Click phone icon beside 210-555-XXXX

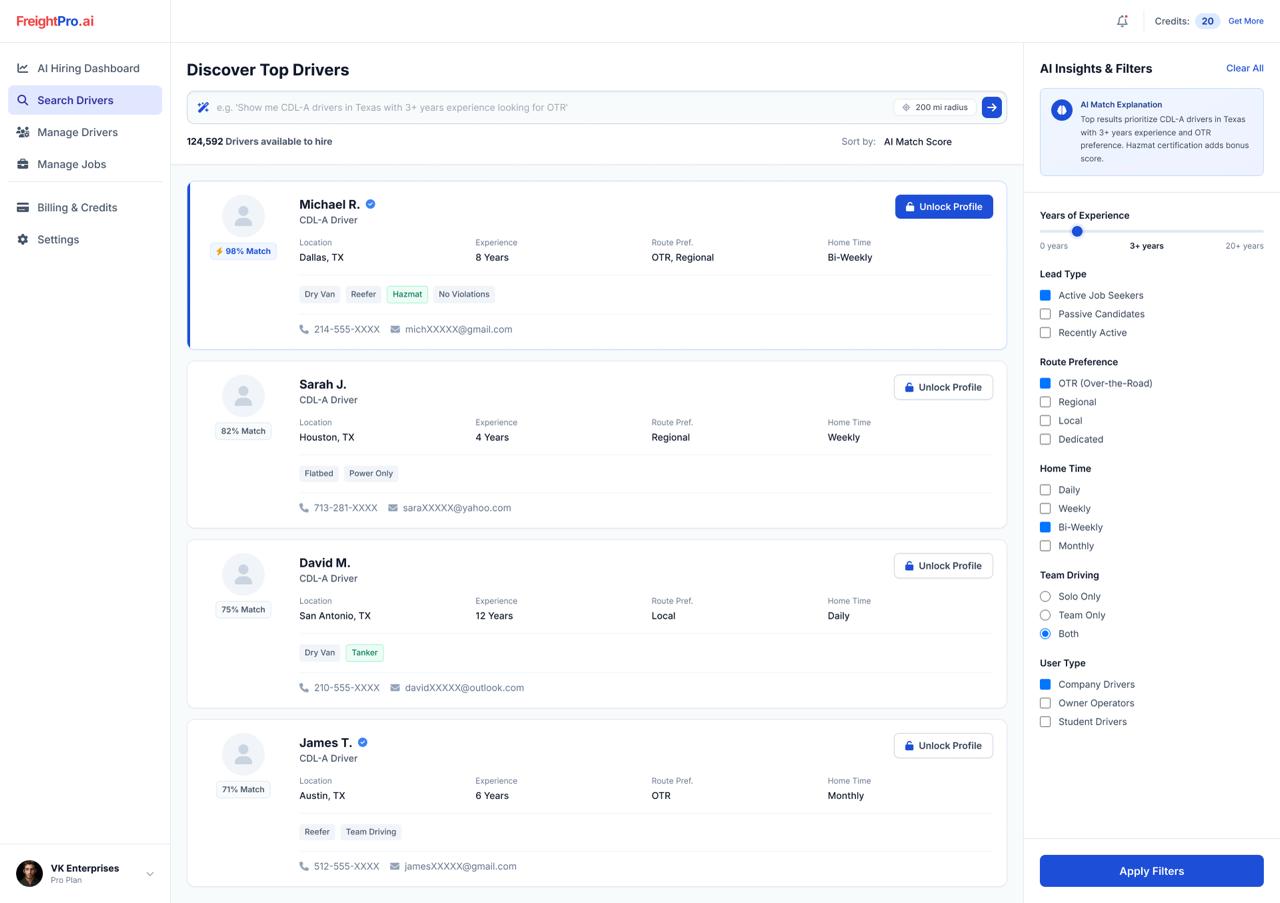[304, 688]
